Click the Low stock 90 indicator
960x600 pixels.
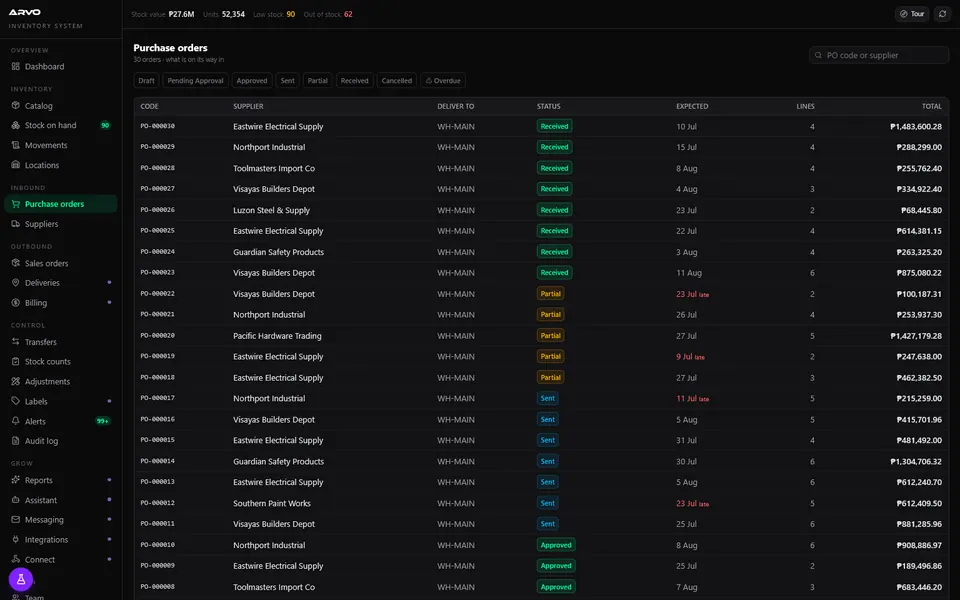(274, 14)
